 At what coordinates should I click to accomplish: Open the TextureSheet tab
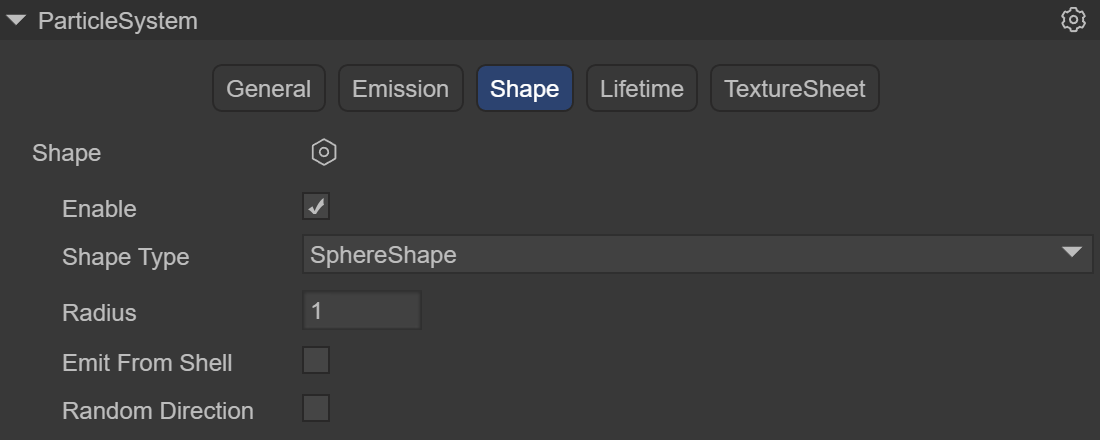(794, 89)
